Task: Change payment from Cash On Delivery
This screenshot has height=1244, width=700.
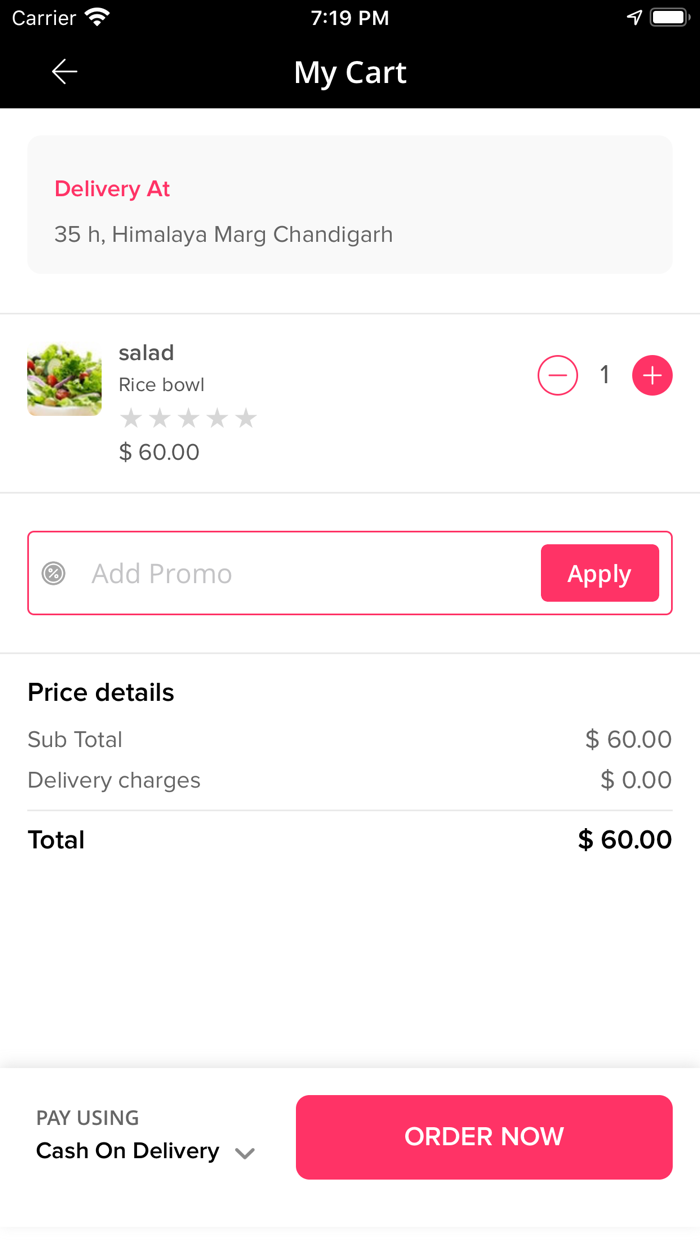Action: pyautogui.click(x=128, y=1151)
